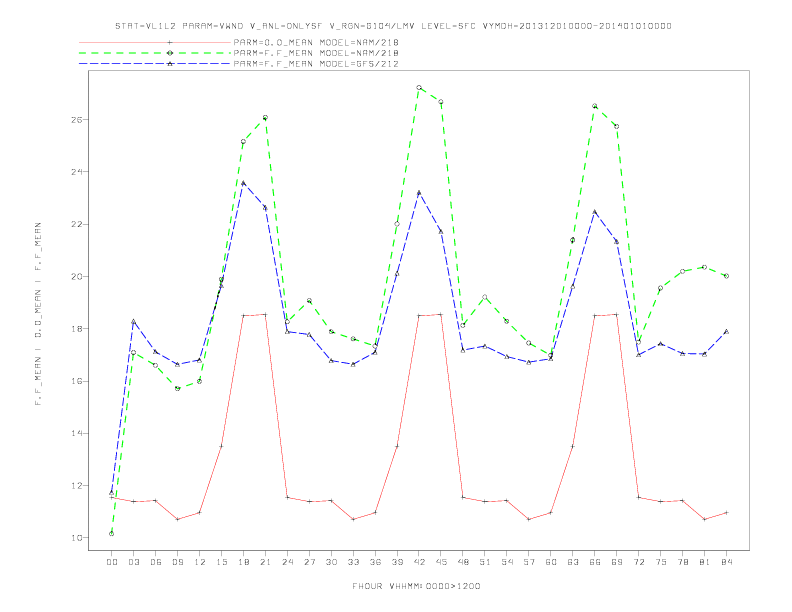Click y-axis tick label 20

[77, 277]
